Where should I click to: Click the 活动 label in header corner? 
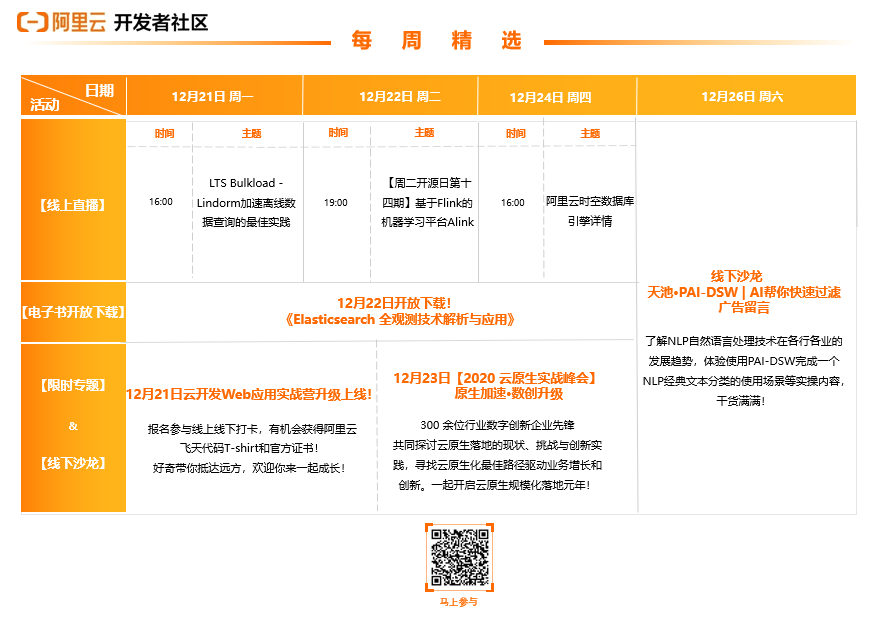tap(45, 105)
